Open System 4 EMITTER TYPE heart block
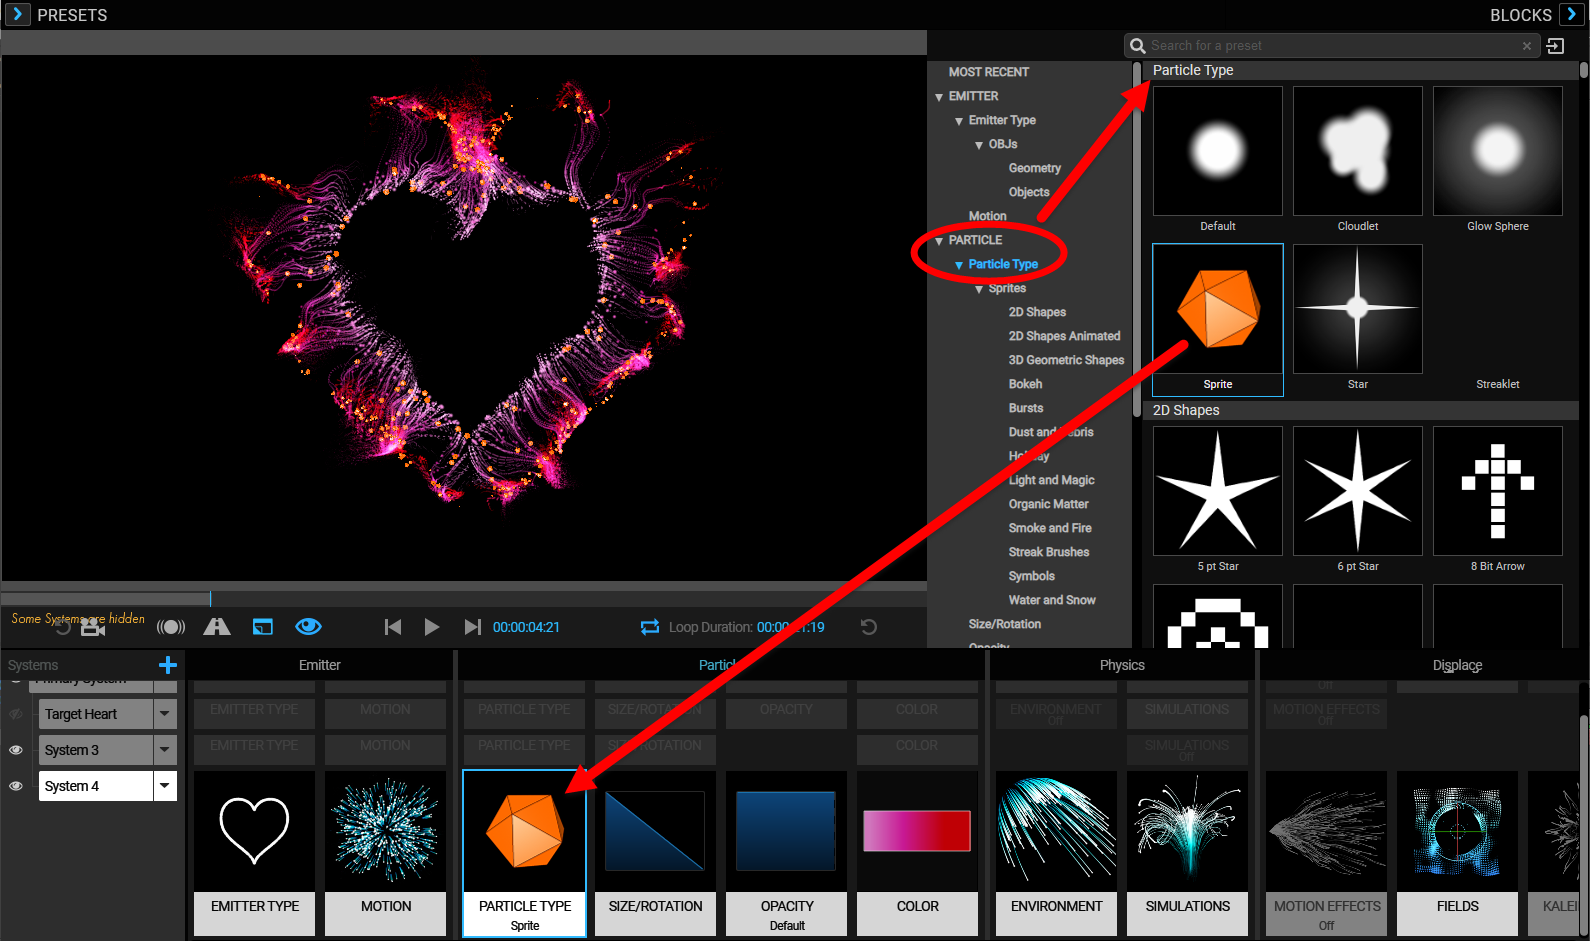This screenshot has width=1590, height=941. [254, 853]
